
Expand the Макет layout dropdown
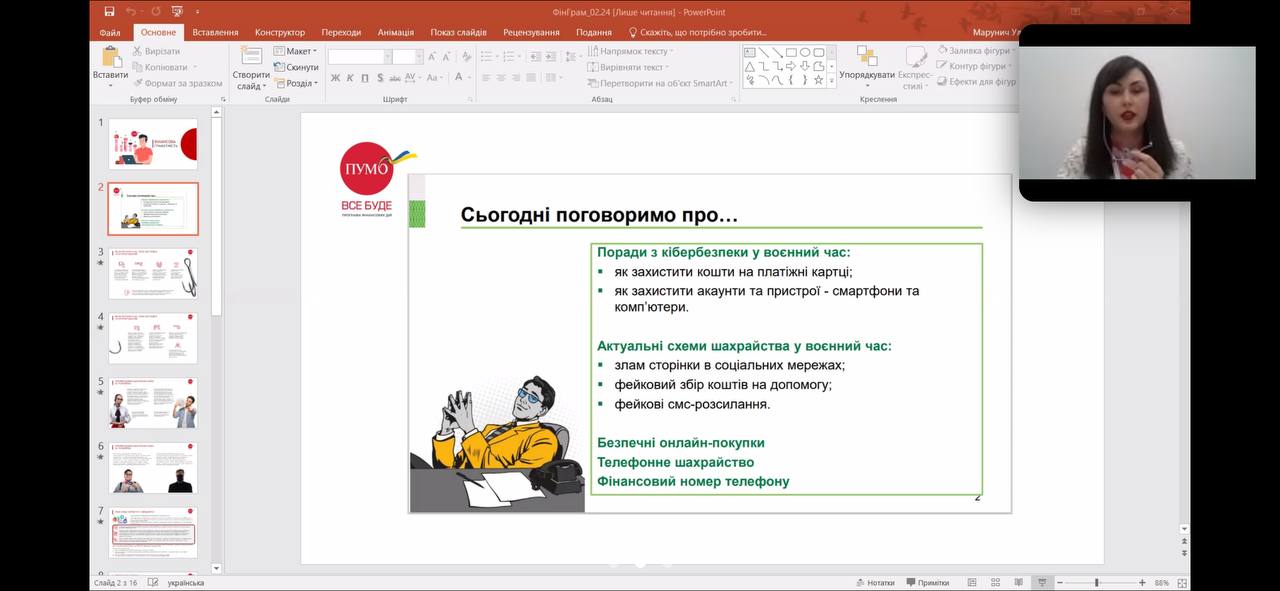point(295,51)
